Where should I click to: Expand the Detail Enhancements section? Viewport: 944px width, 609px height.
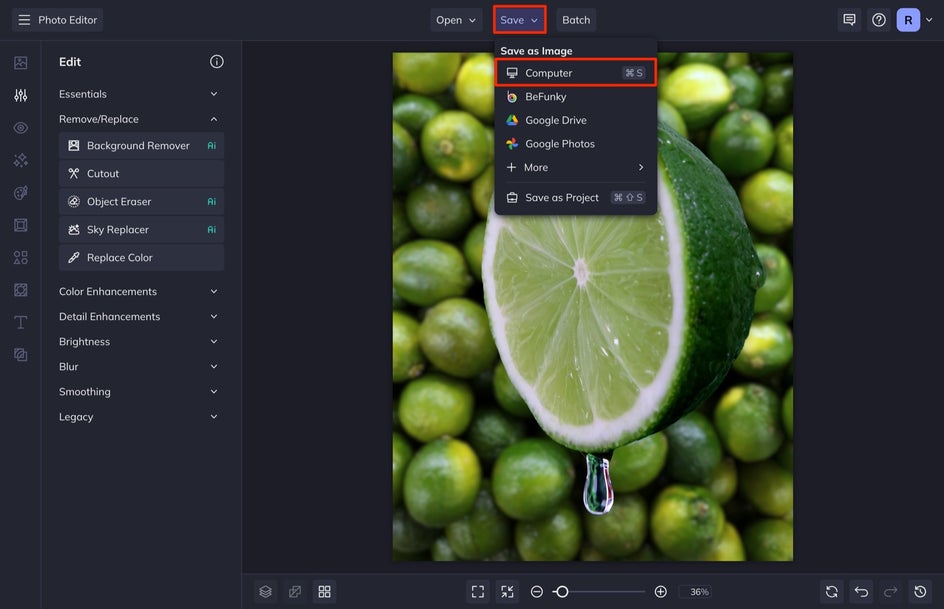[138, 317]
